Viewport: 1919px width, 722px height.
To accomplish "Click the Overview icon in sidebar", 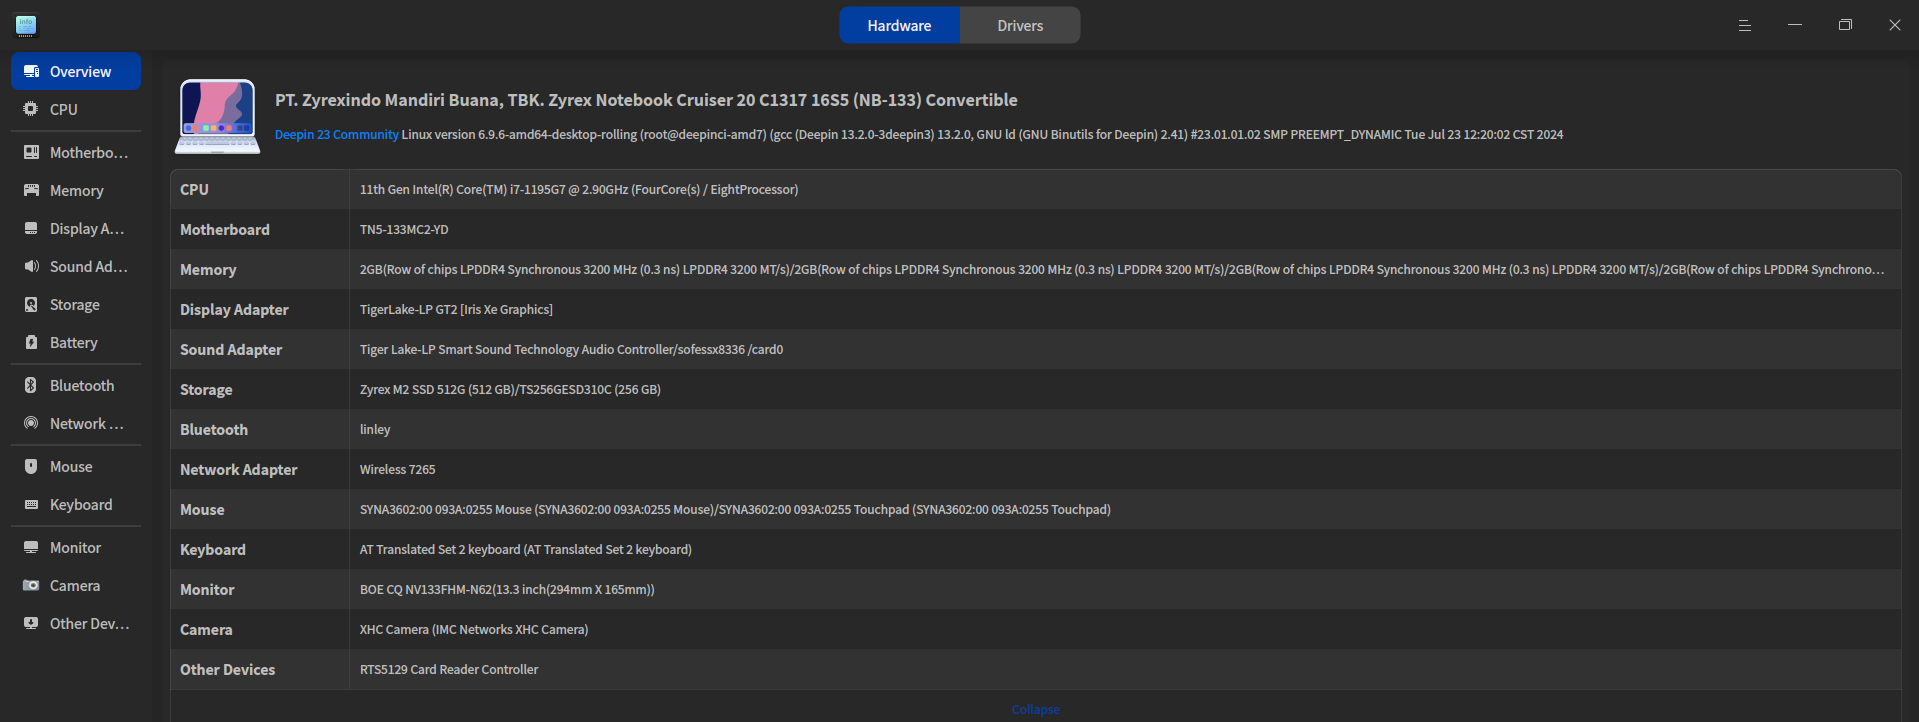I will (31, 71).
